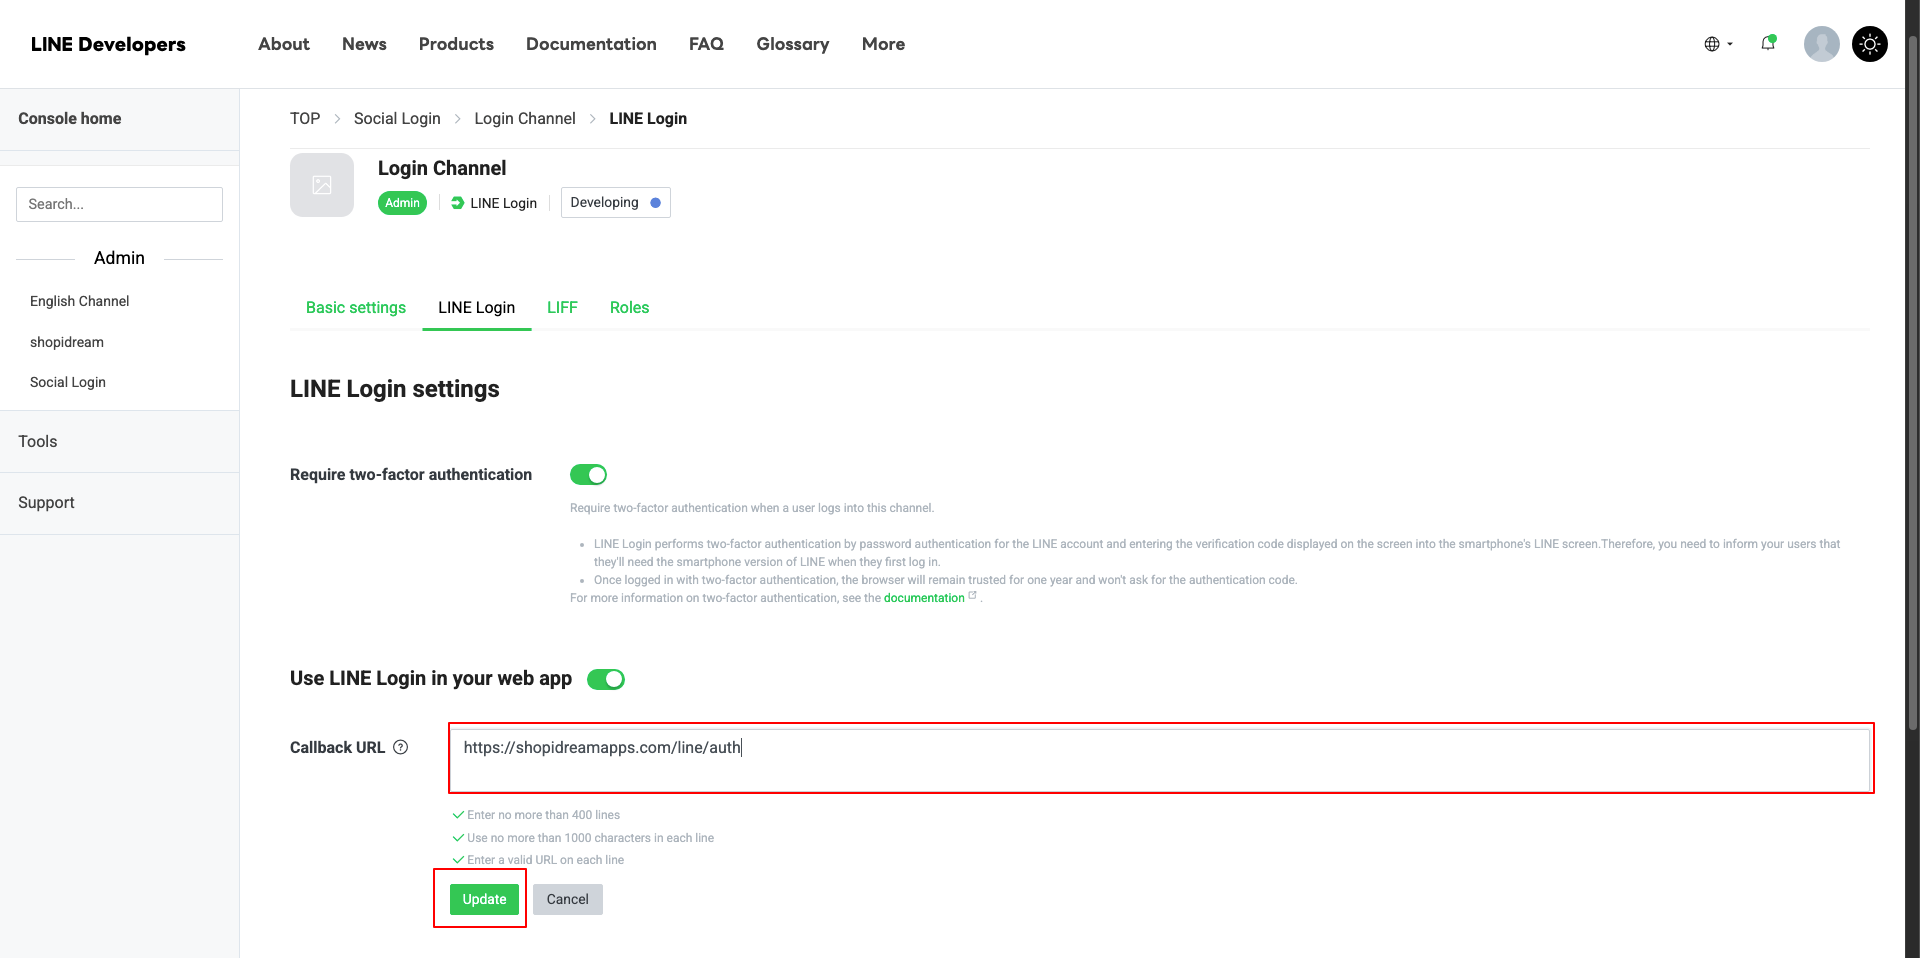This screenshot has width=1920, height=958.
Task: Expand the More menu
Action: pos(883,44)
